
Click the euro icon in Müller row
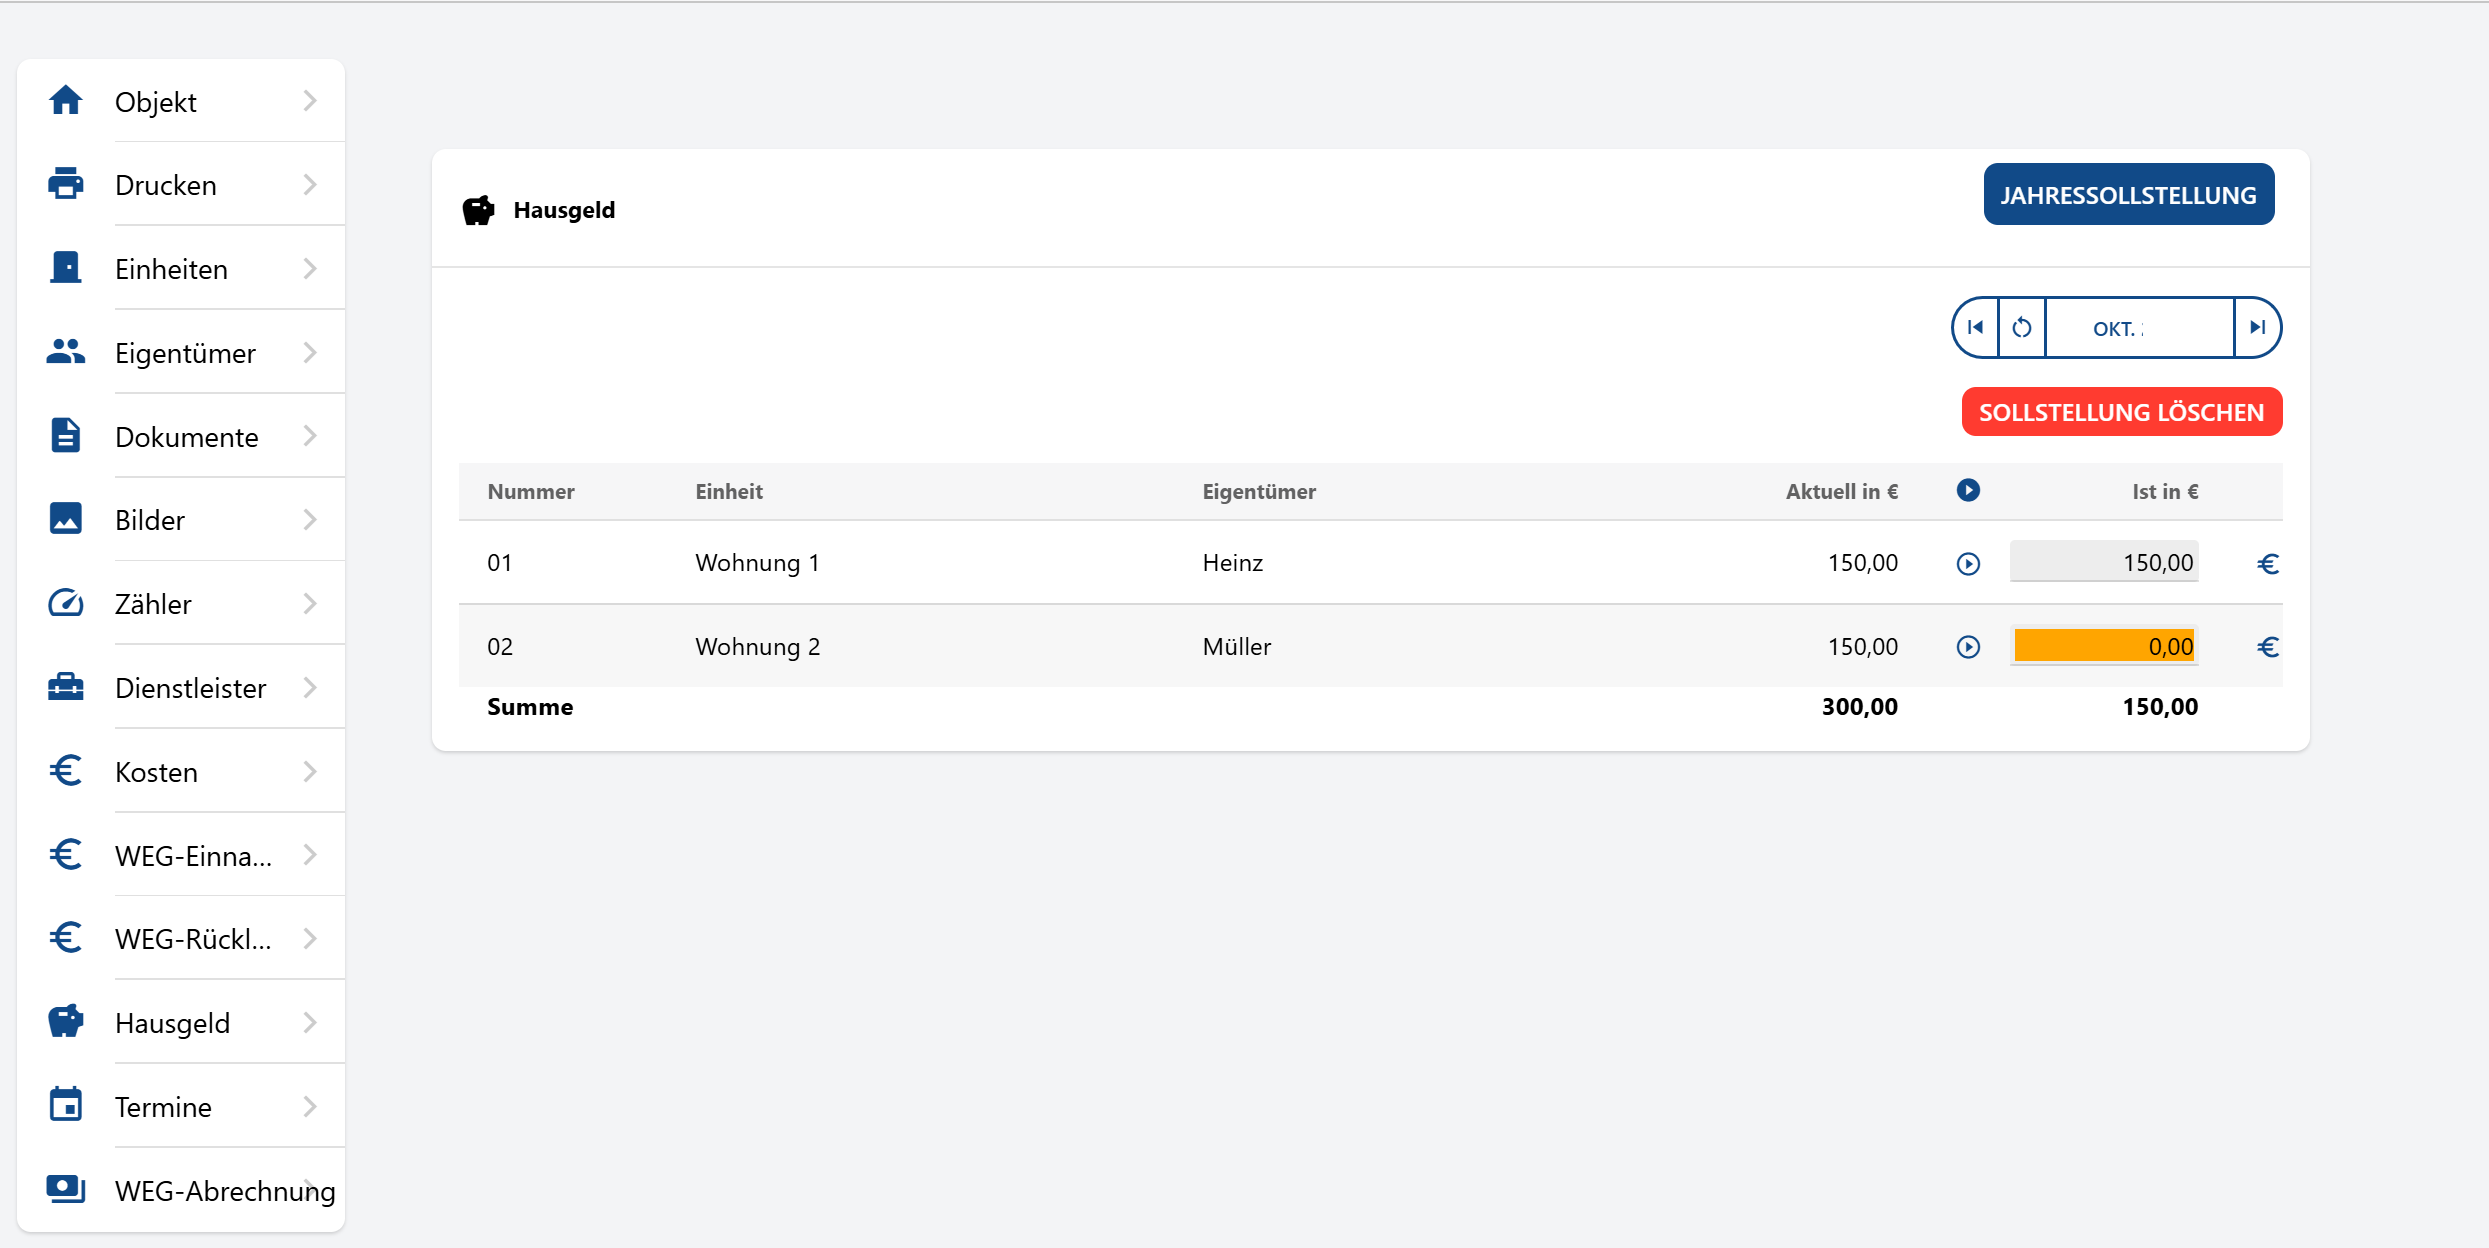click(2268, 647)
